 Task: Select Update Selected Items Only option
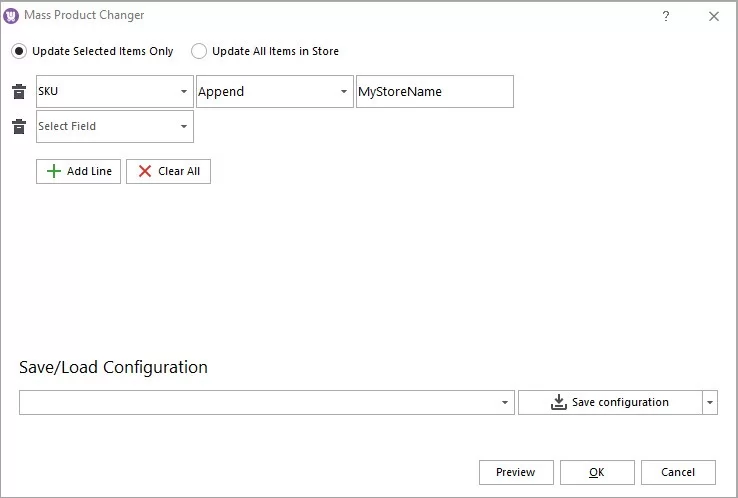(x=20, y=51)
